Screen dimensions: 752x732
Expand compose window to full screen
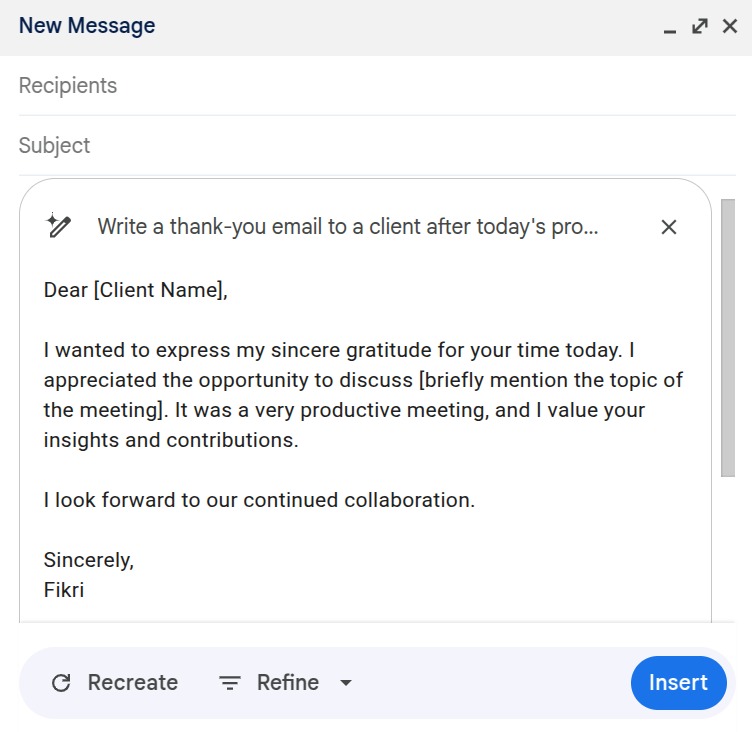(700, 26)
